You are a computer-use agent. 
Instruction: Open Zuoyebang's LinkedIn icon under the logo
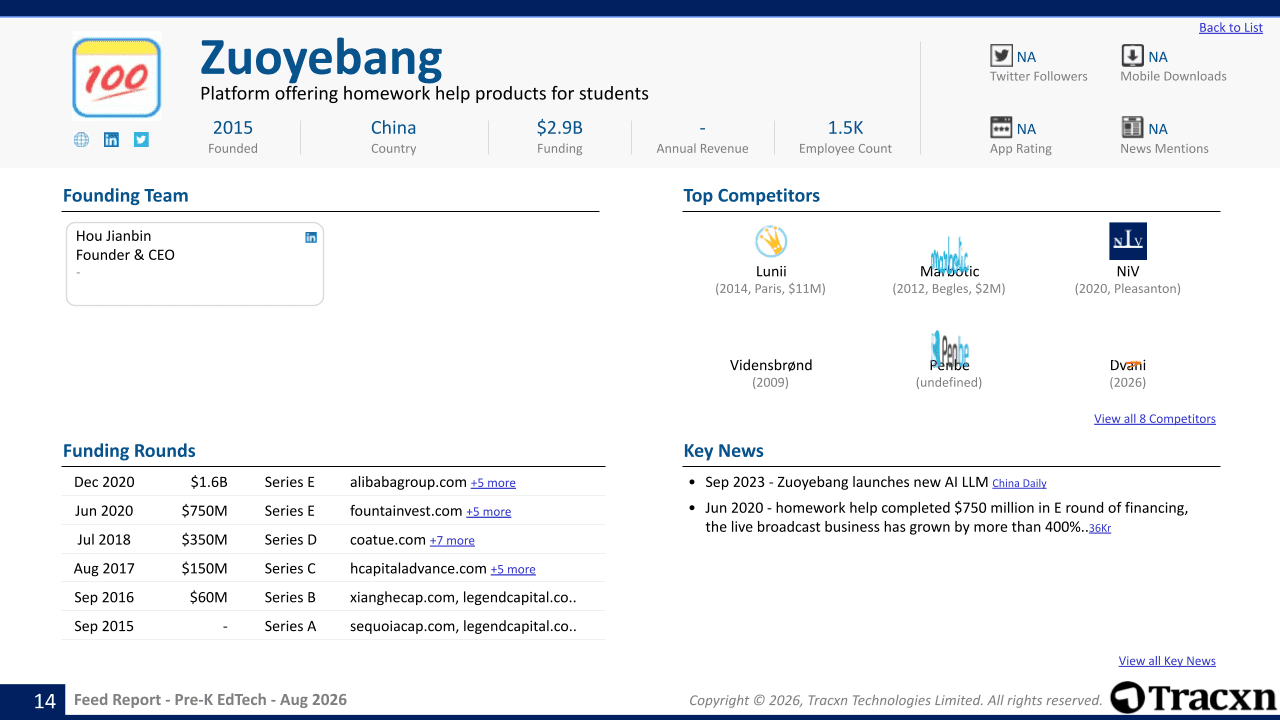111,140
